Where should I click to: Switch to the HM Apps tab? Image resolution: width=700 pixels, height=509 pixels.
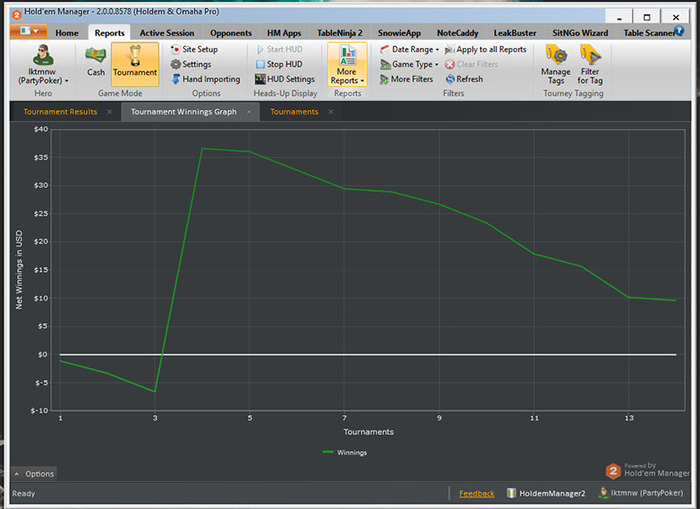(284, 33)
